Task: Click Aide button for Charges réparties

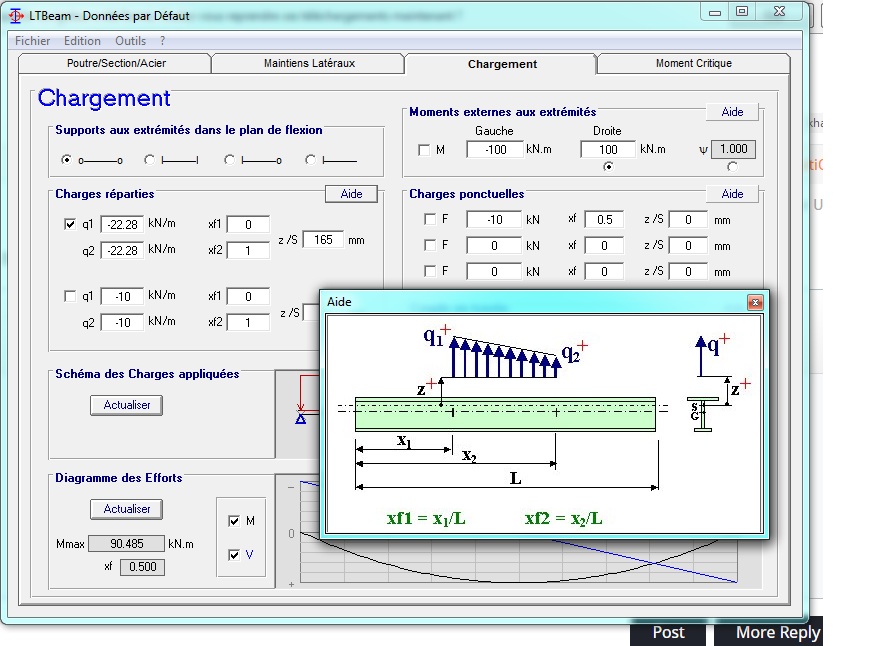Action: coord(351,194)
